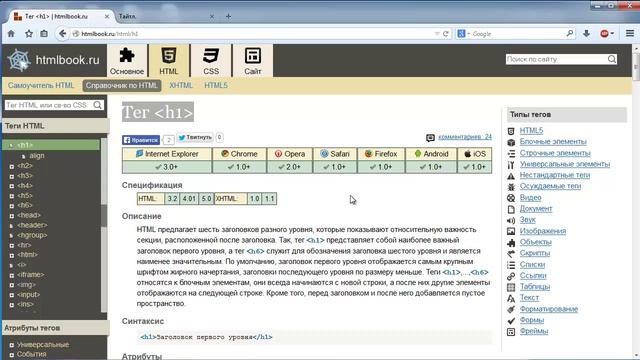This screenshot has width=640, height=360.
Task: Open the Firefox home page button
Action: click(x=11, y=33)
